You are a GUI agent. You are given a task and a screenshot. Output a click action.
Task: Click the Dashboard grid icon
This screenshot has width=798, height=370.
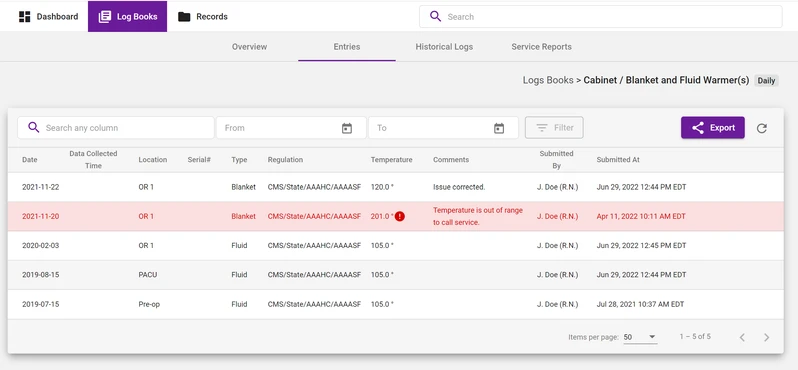[24, 16]
